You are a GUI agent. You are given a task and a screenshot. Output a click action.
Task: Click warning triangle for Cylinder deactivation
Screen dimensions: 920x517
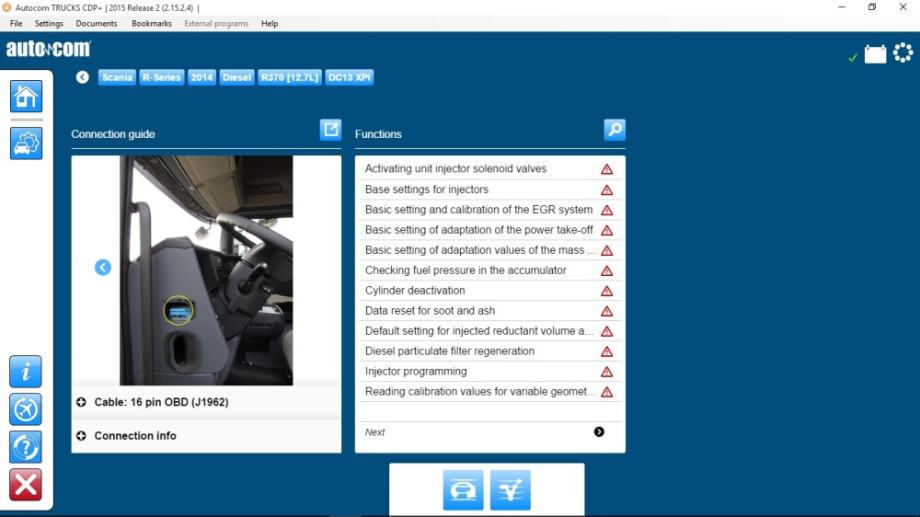tap(607, 291)
